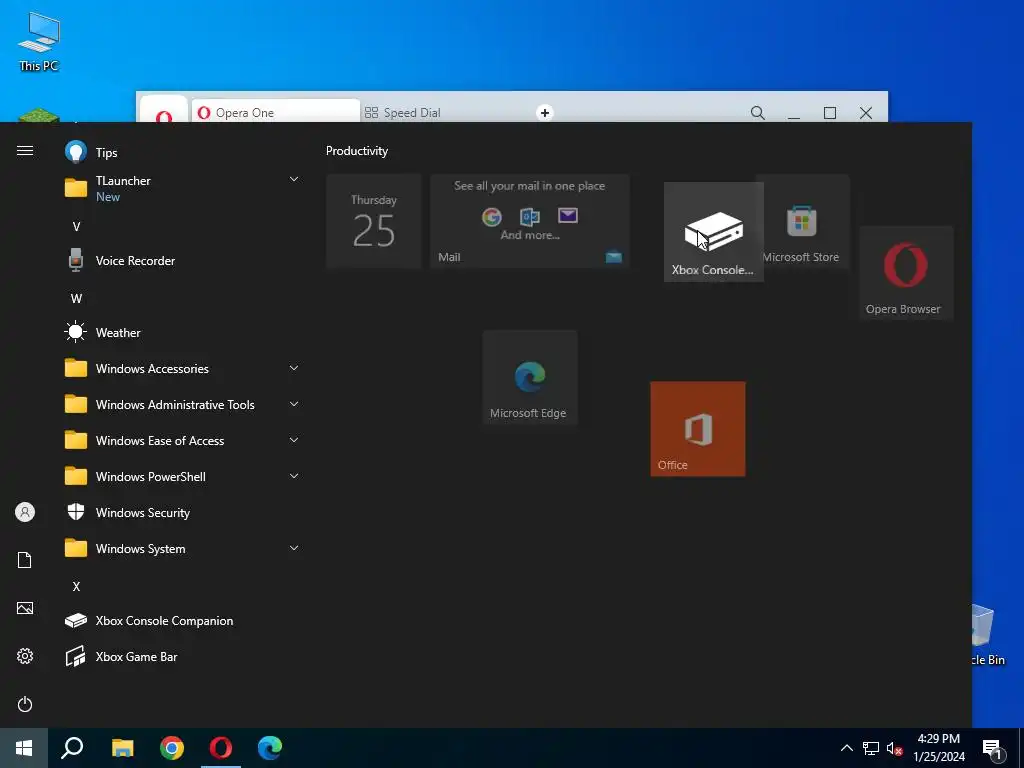The image size is (1024, 768).
Task: Open the Microsoft Store tile
Action: tap(803, 221)
